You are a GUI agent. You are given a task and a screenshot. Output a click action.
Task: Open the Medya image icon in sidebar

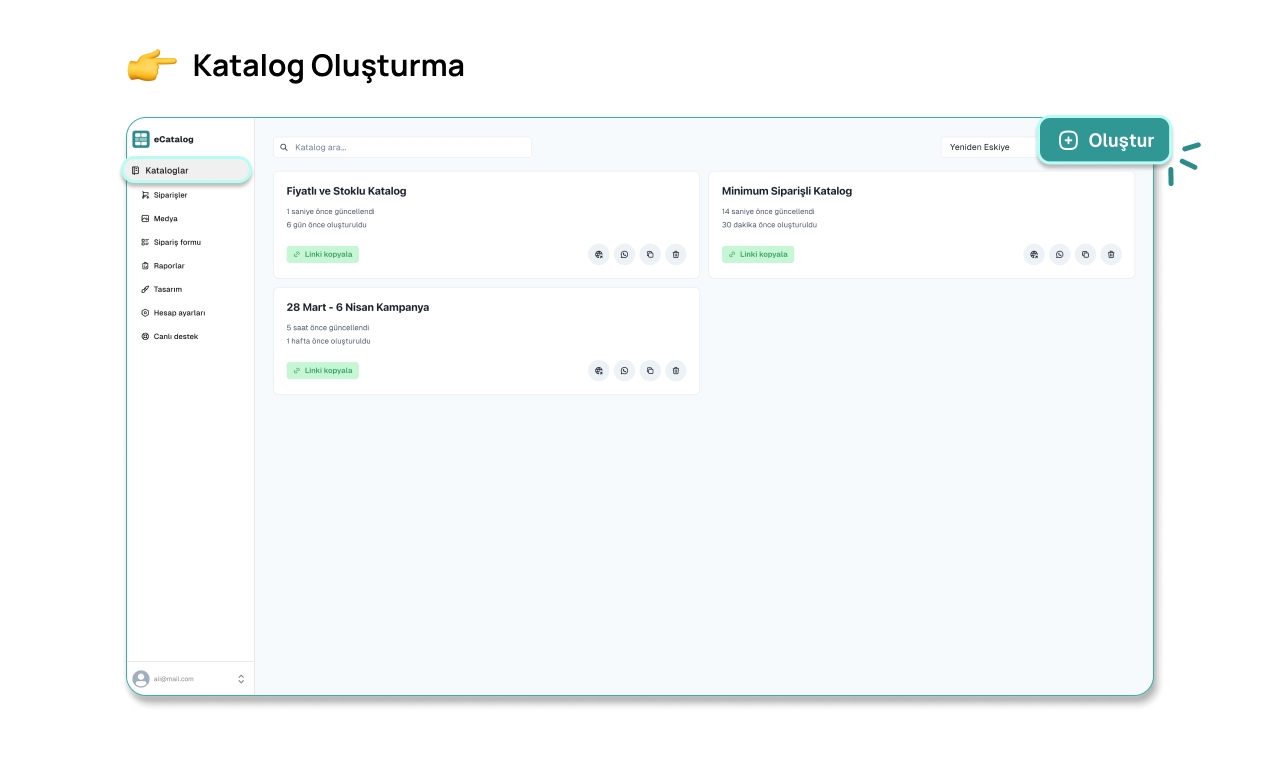[145, 218]
